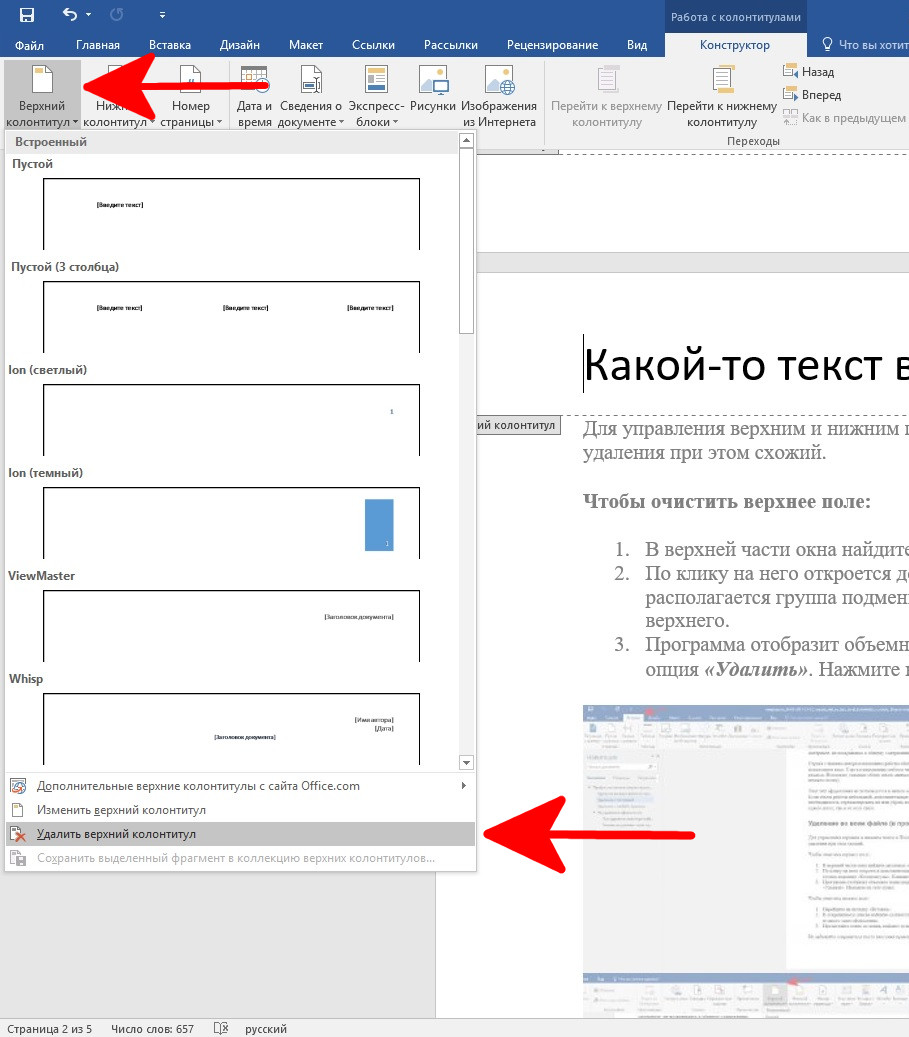Choose the Пустой header thumbnail
Screen dimensions: 909x1037
(x=232, y=214)
